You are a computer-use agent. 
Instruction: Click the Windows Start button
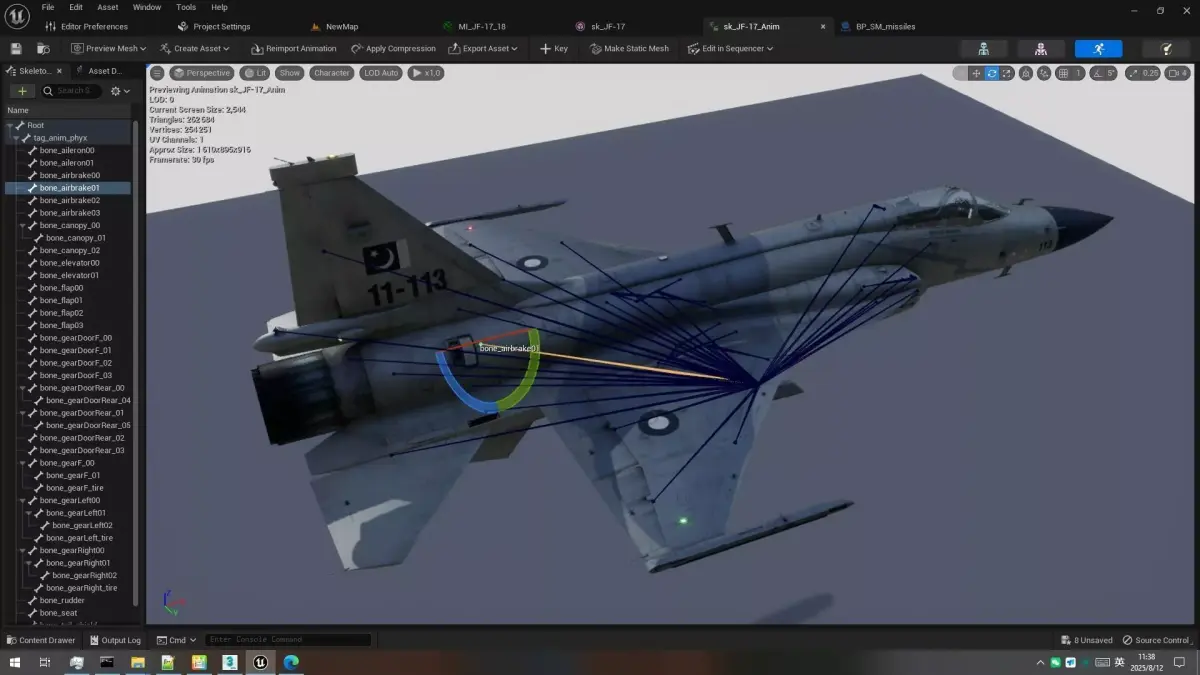tap(14, 662)
